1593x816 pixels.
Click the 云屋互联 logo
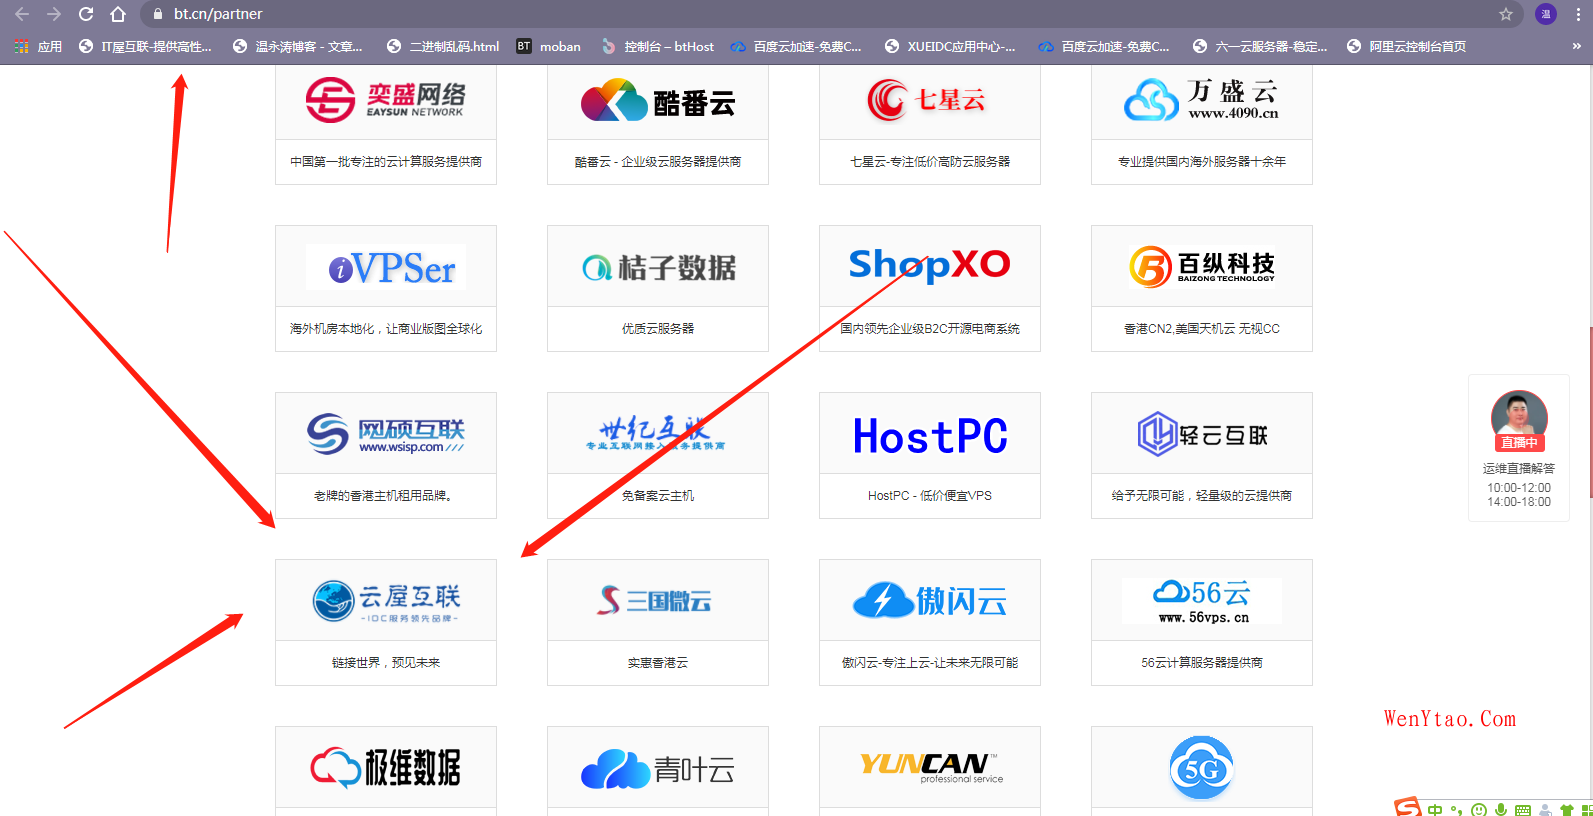(386, 601)
